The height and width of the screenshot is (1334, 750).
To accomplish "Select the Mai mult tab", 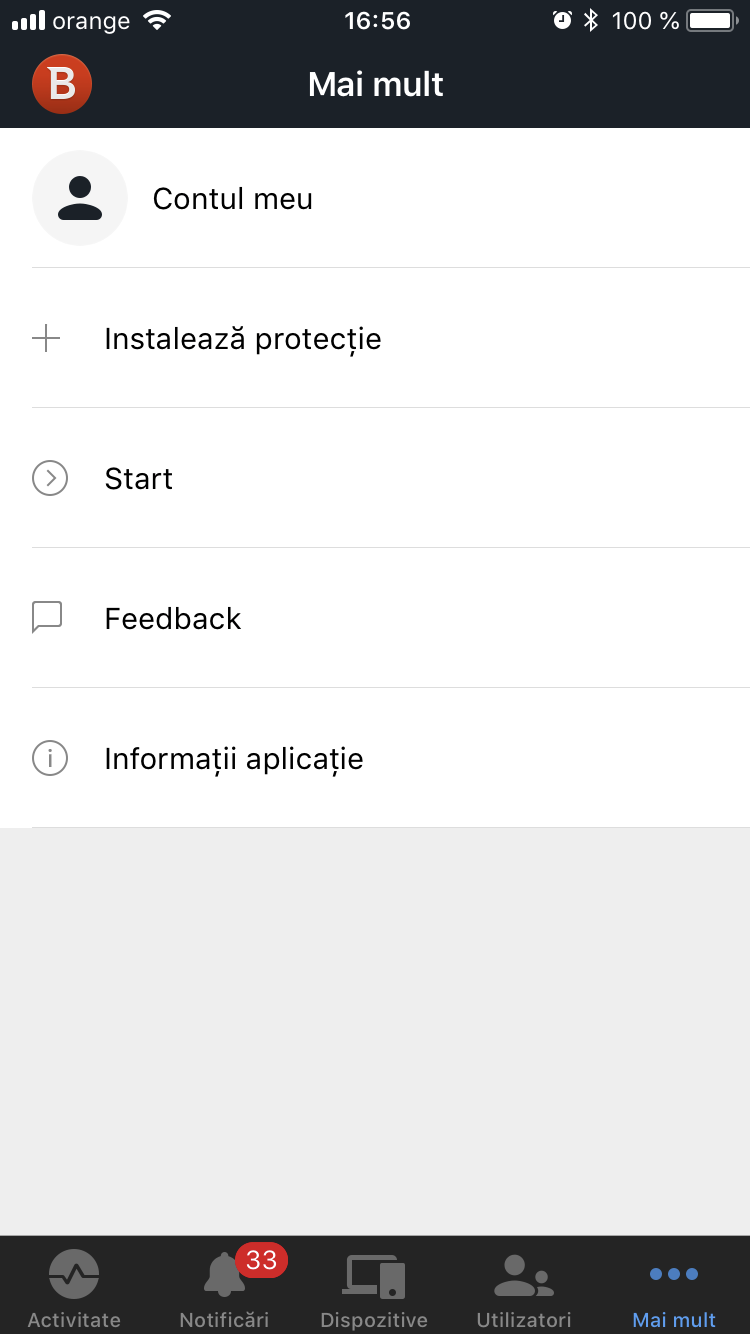I will tap(674, 1288).
